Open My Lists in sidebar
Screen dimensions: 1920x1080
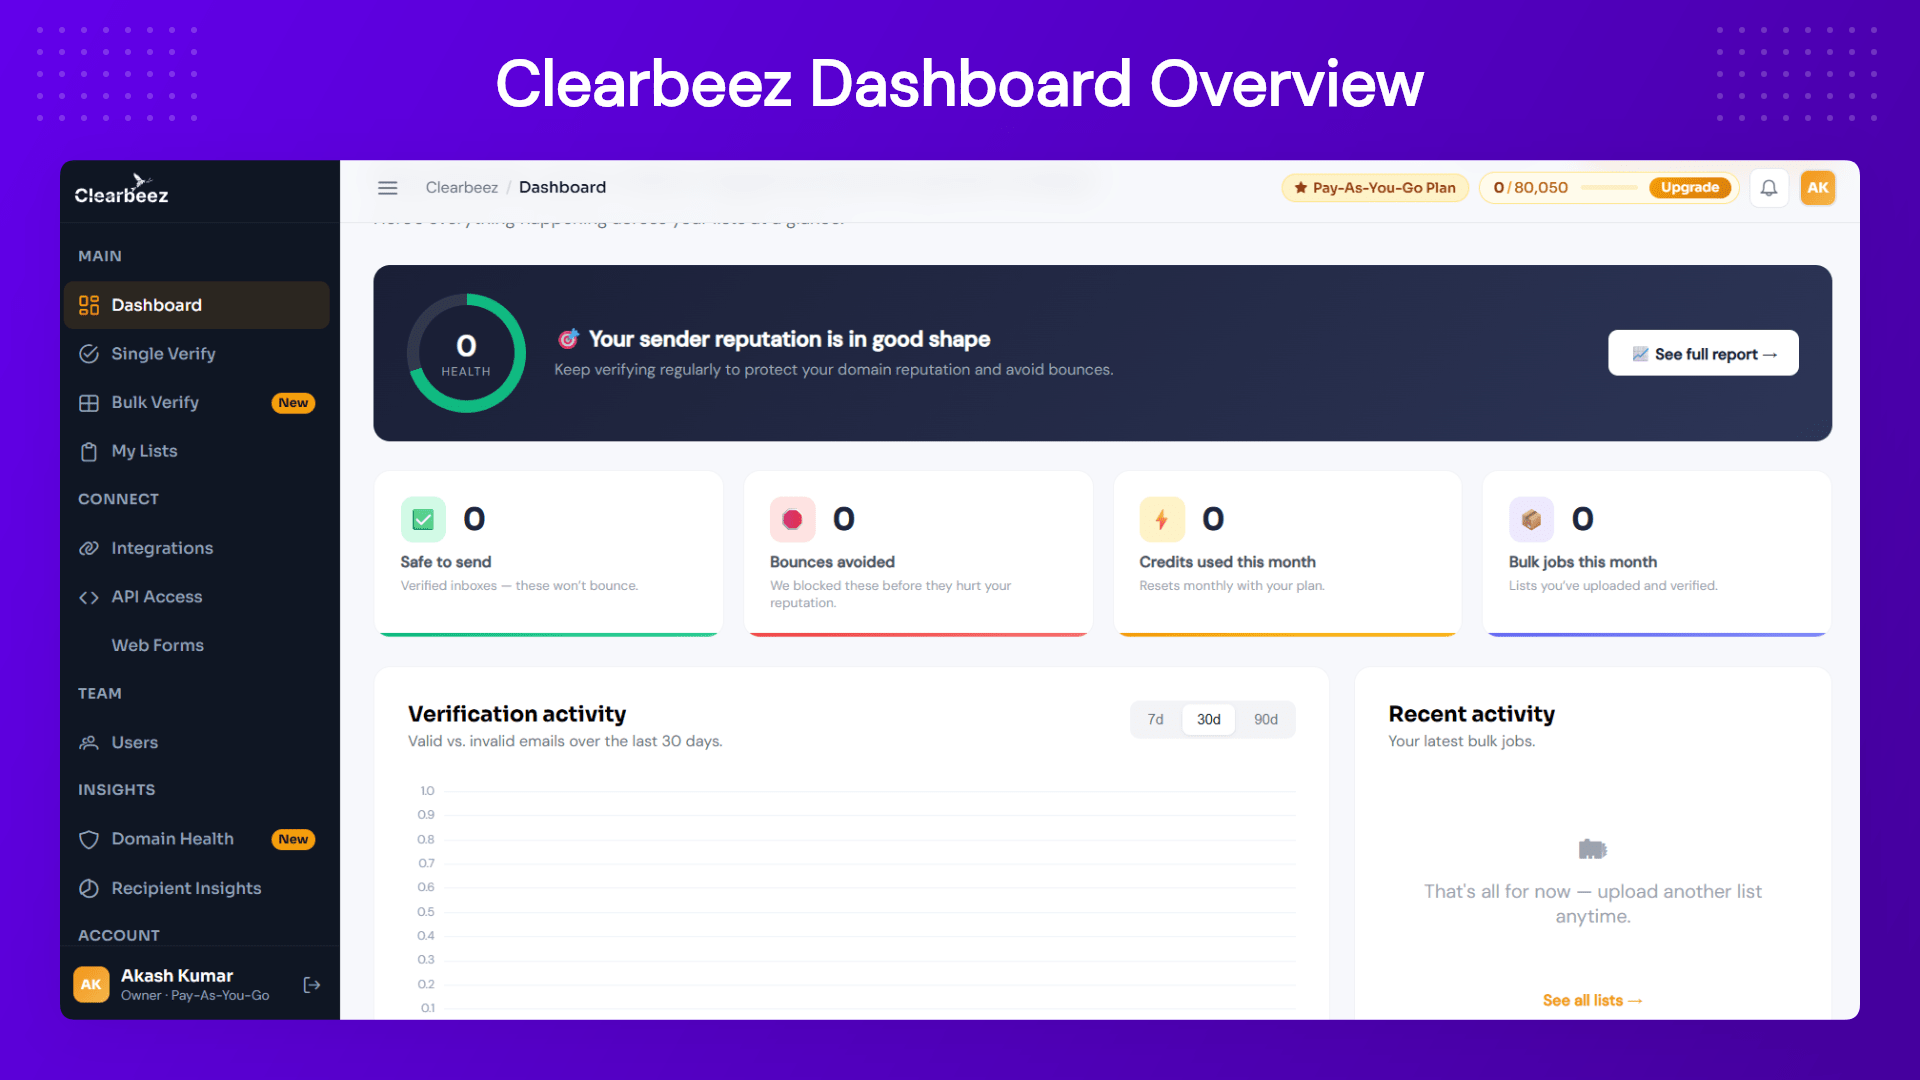point(197,452)
